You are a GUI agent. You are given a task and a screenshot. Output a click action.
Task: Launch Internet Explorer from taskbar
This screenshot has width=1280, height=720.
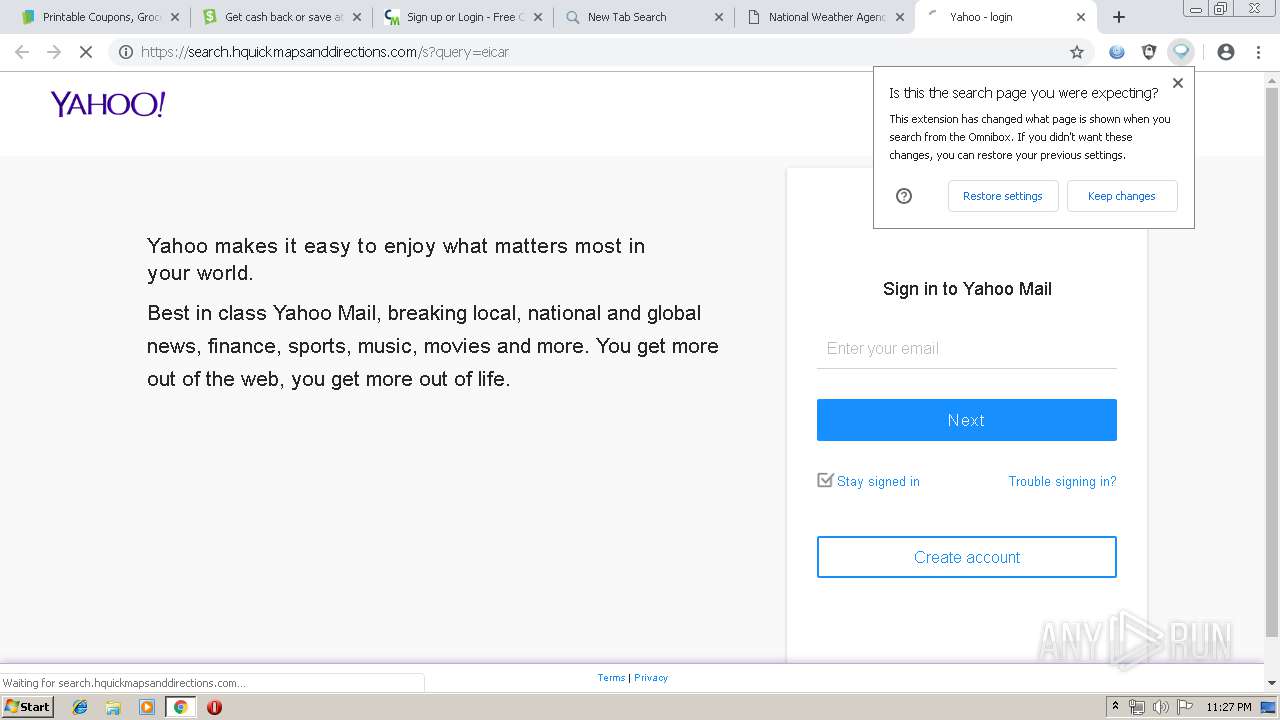pyautogui.click(x=80, y=707)
